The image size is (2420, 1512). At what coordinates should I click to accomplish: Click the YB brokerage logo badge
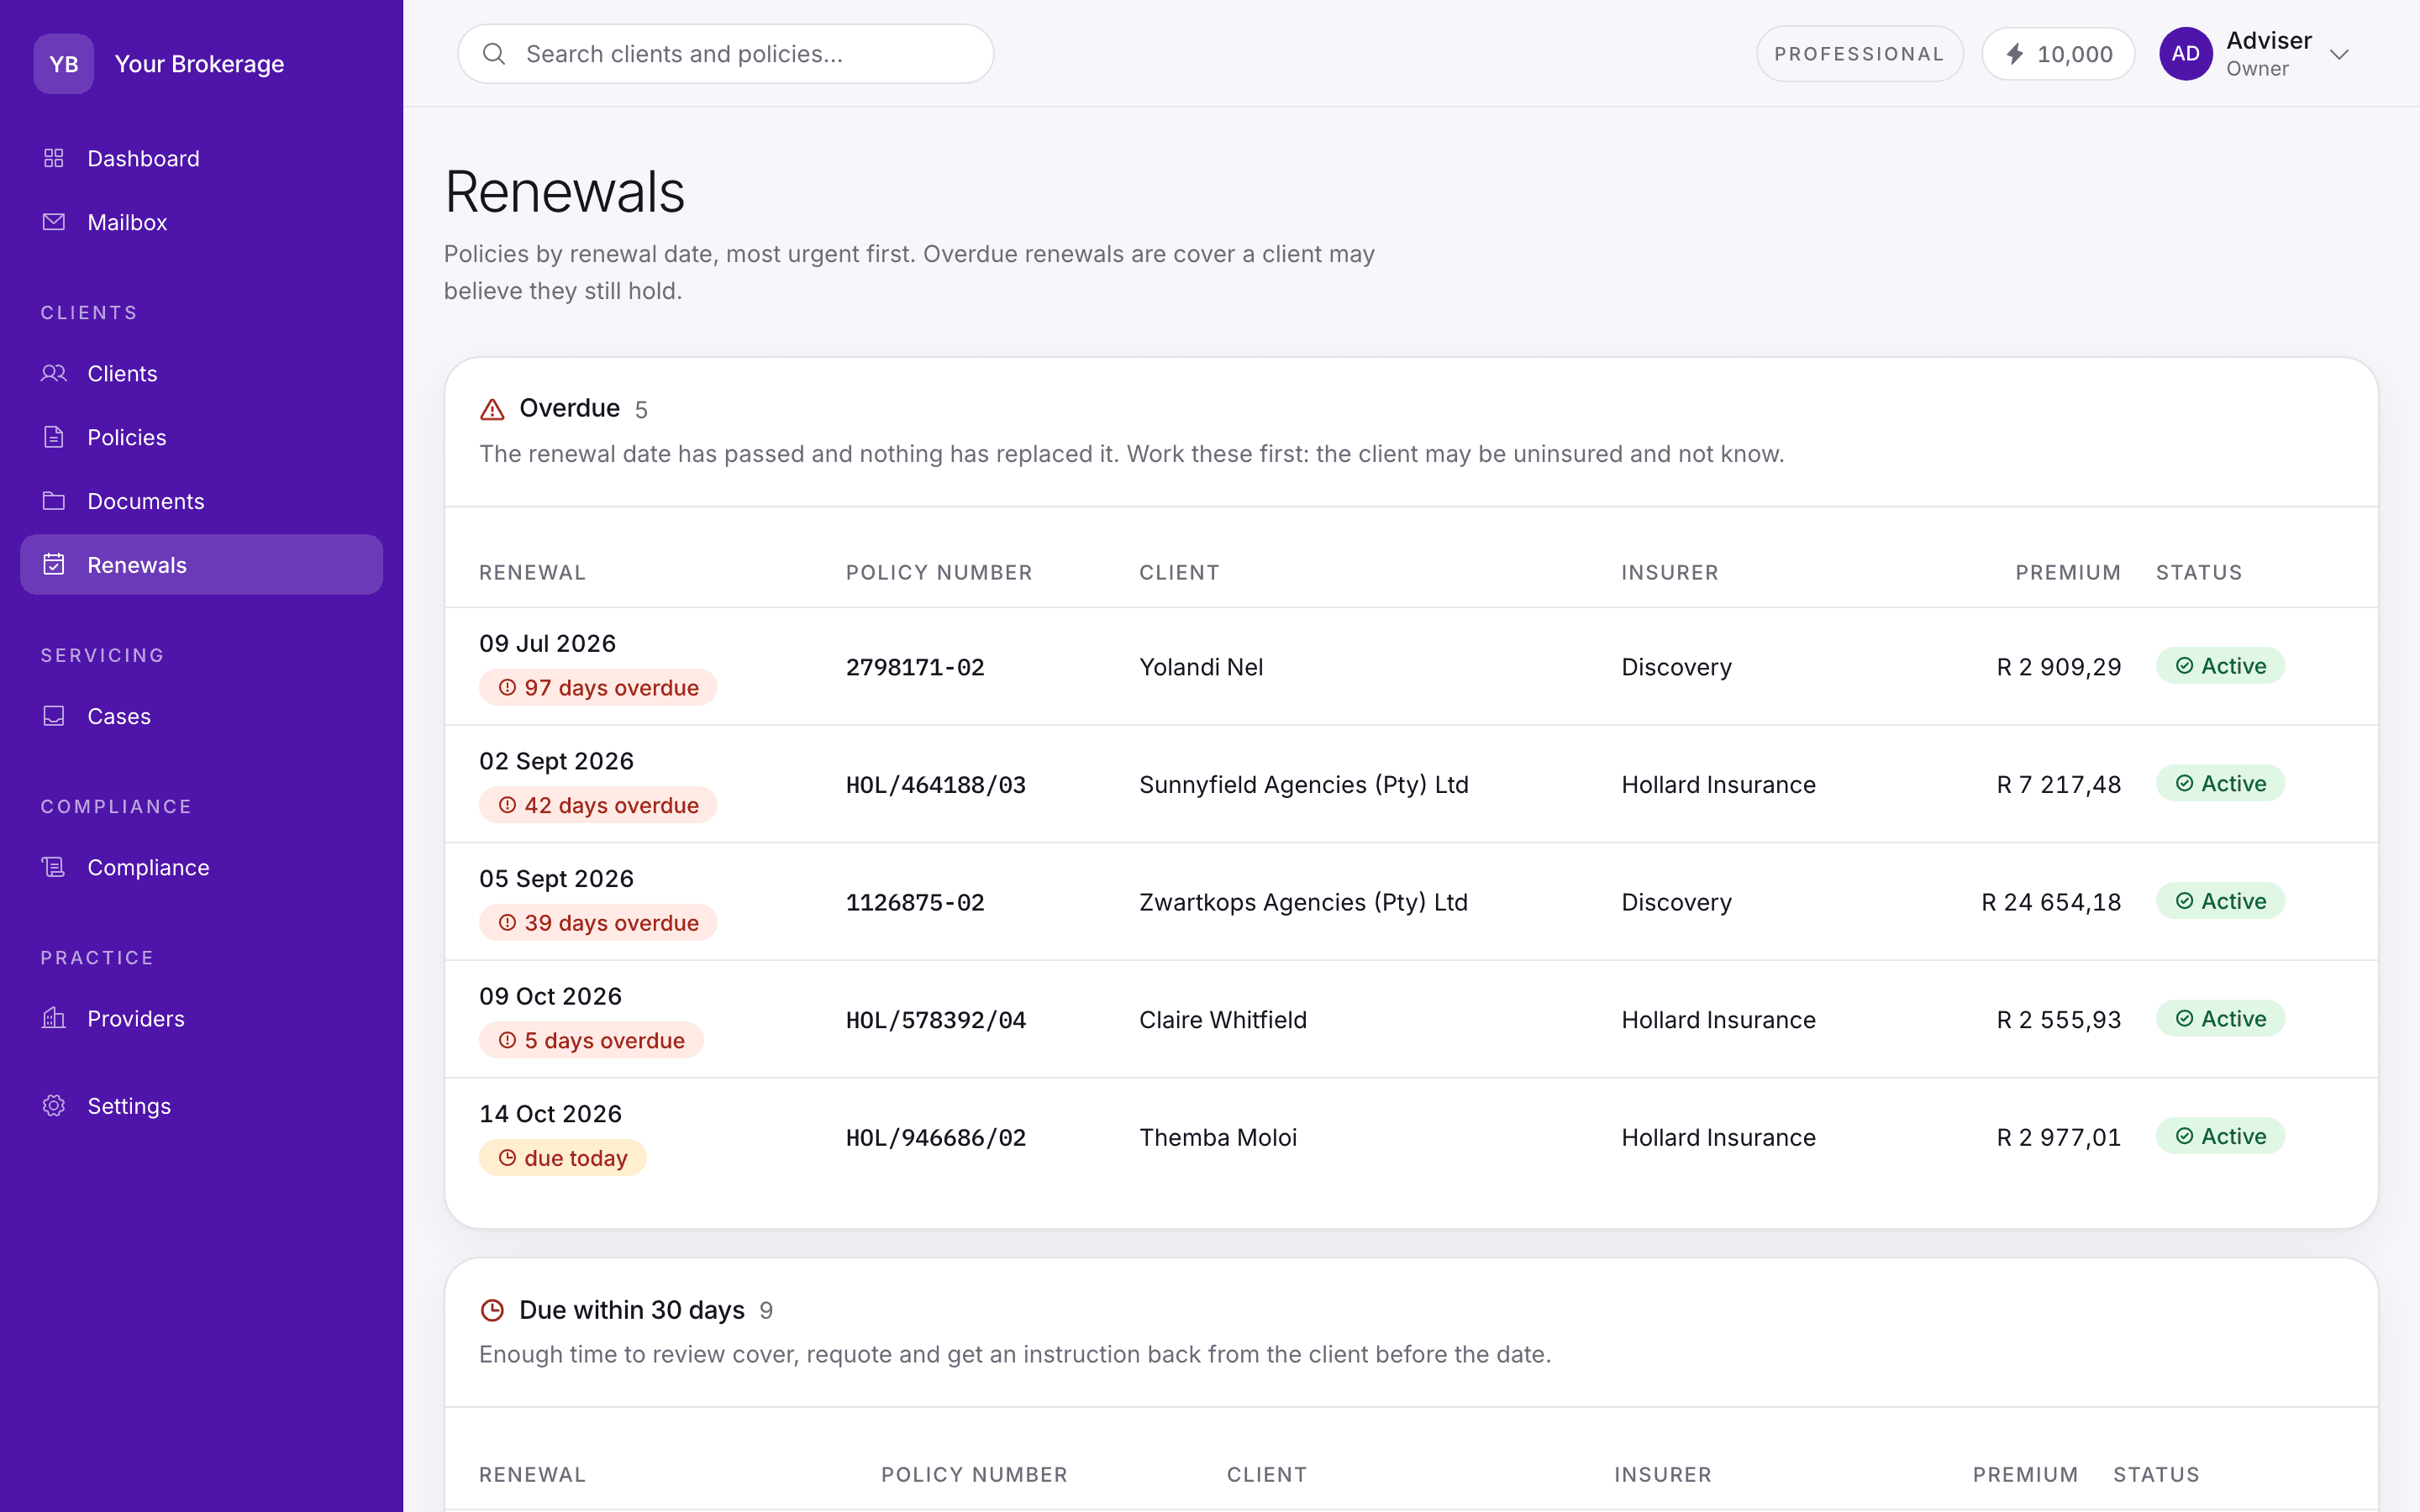64,64
